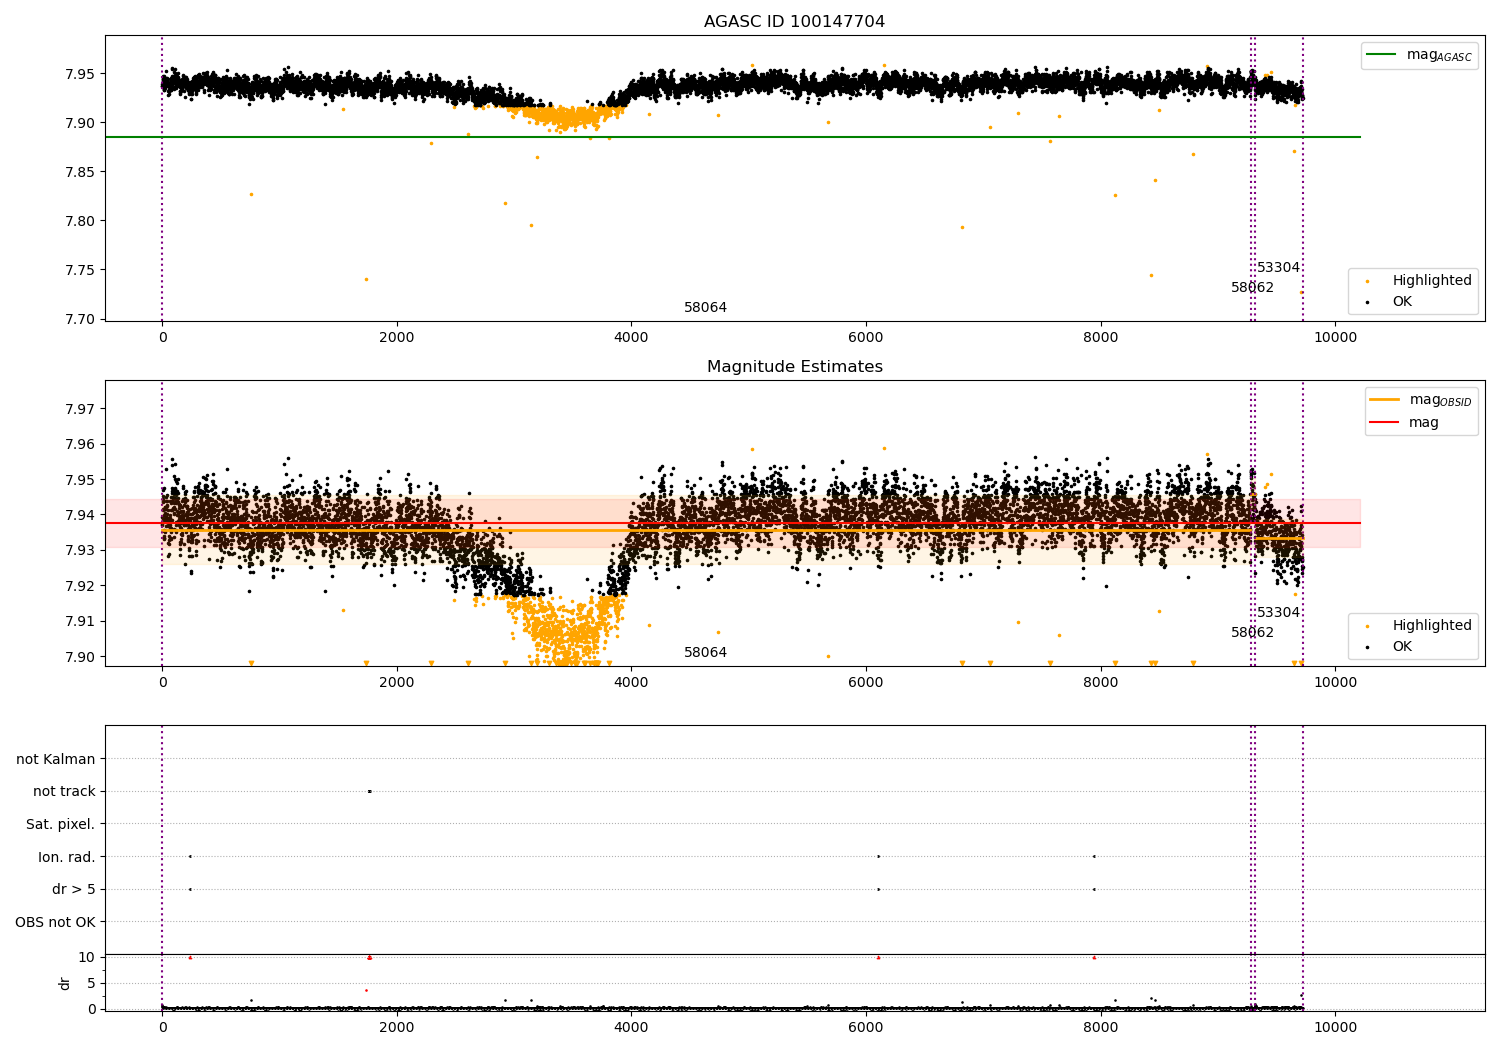Click the red mag legend line

click(1385, 423)
